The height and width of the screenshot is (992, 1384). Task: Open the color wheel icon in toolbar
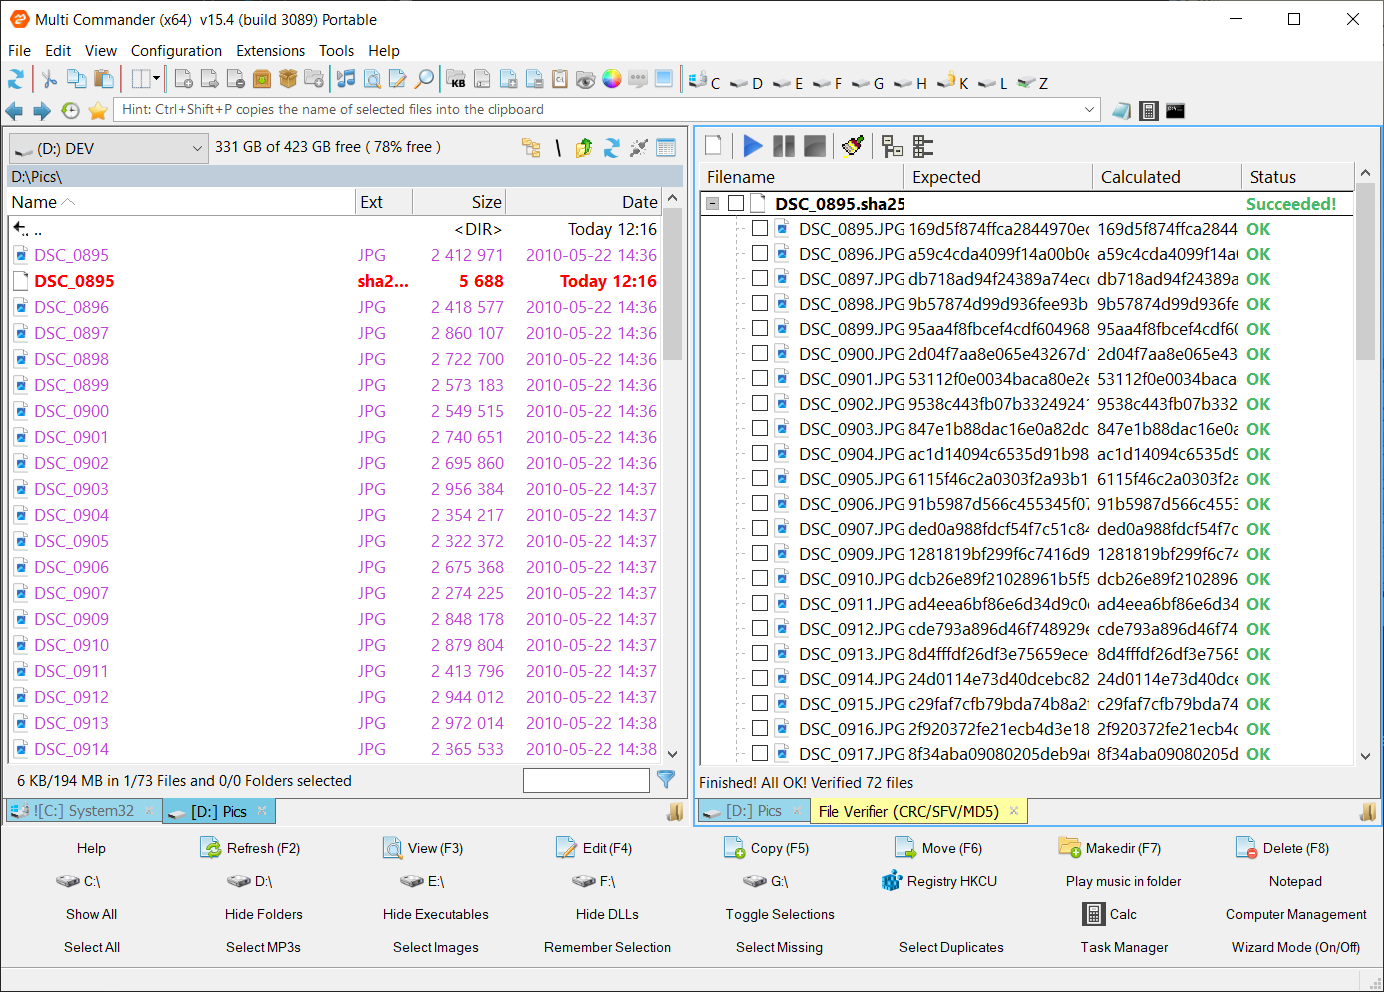[612, 80]
